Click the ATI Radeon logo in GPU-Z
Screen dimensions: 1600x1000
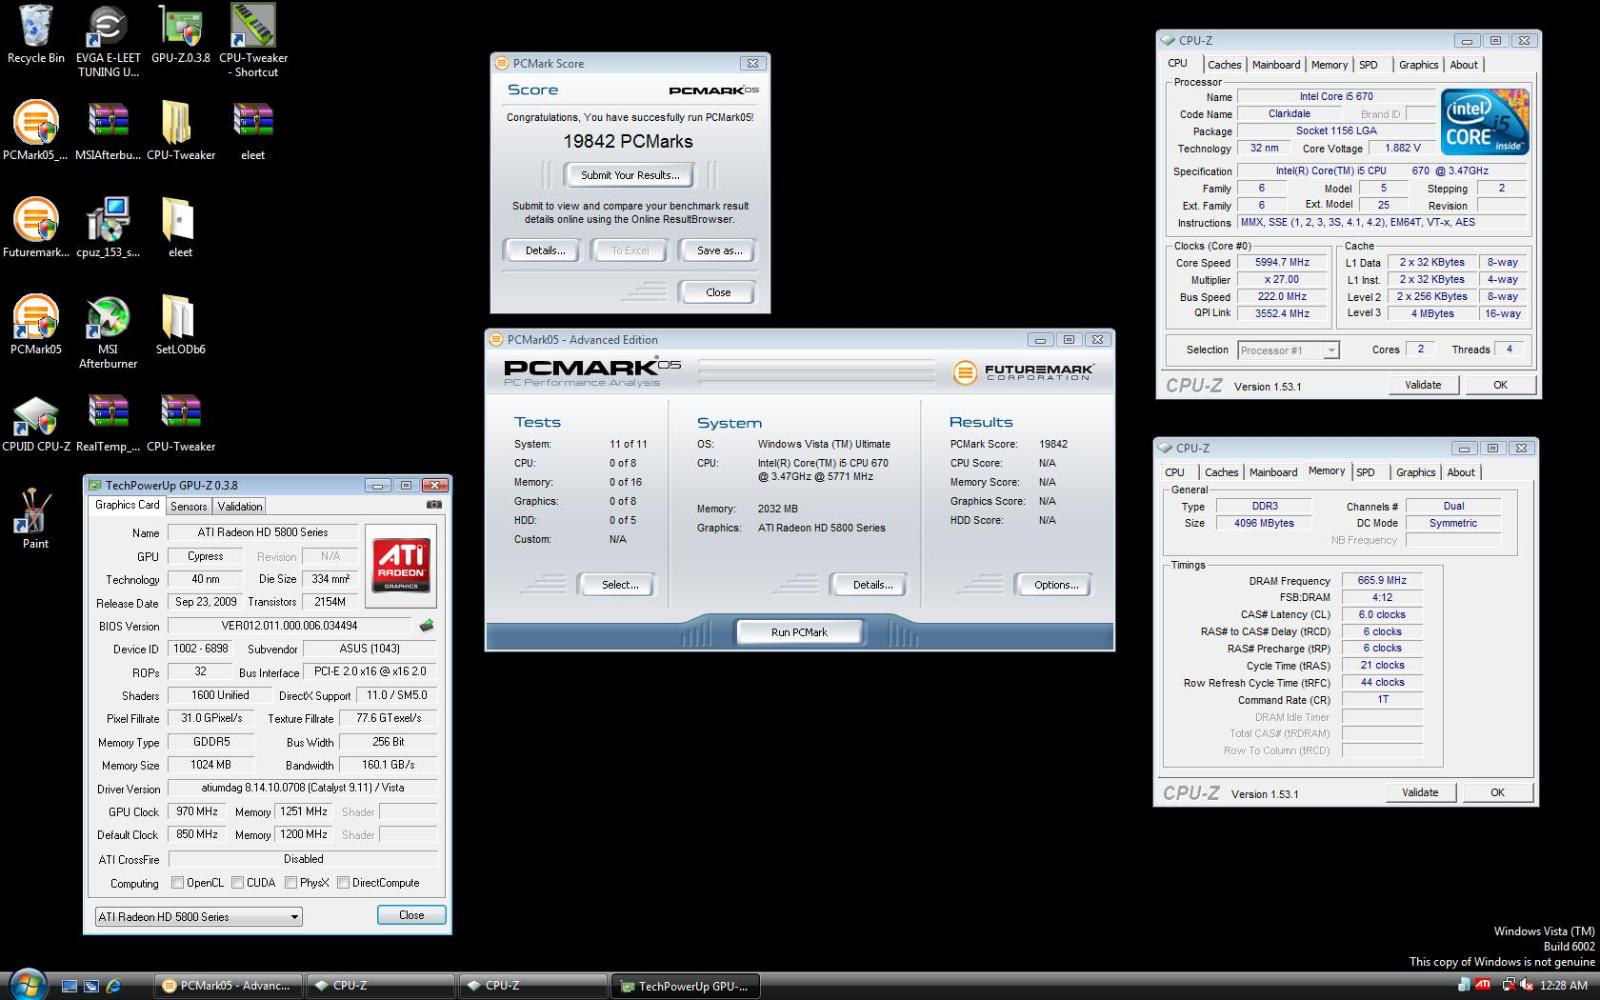401,565
